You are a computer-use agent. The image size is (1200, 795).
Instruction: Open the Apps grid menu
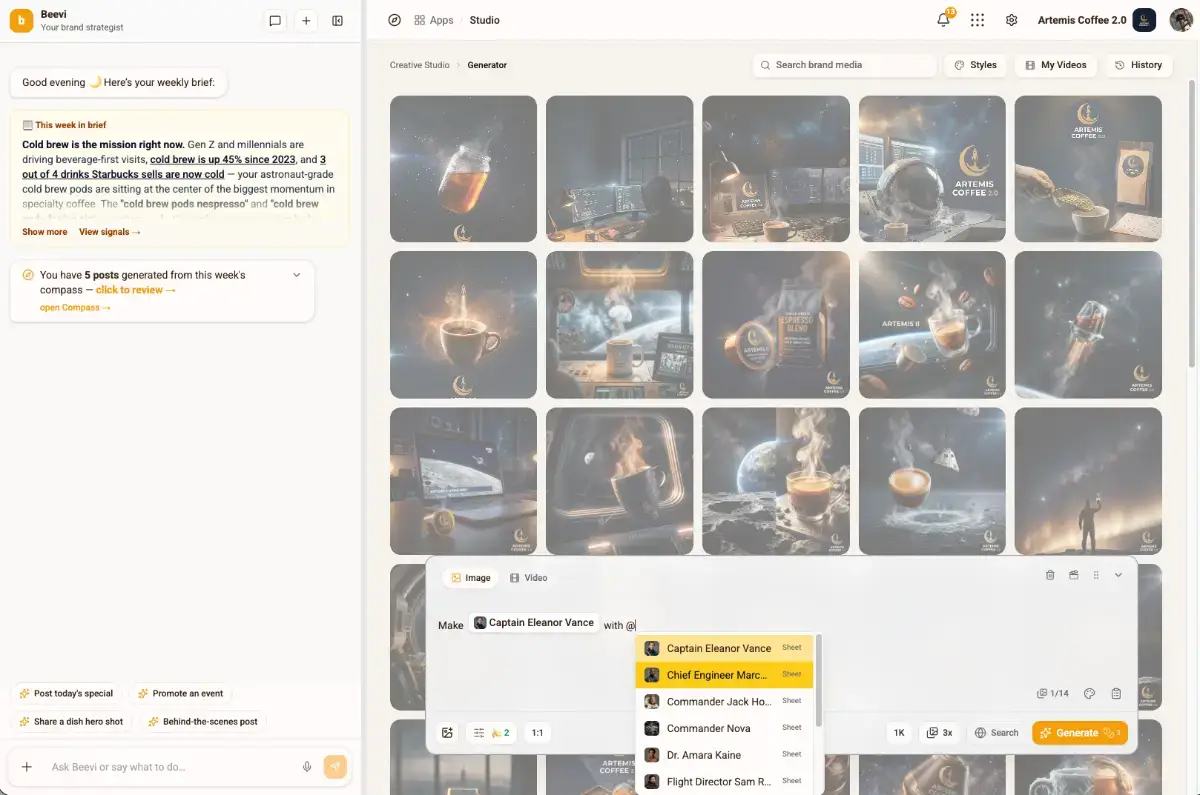434,20
